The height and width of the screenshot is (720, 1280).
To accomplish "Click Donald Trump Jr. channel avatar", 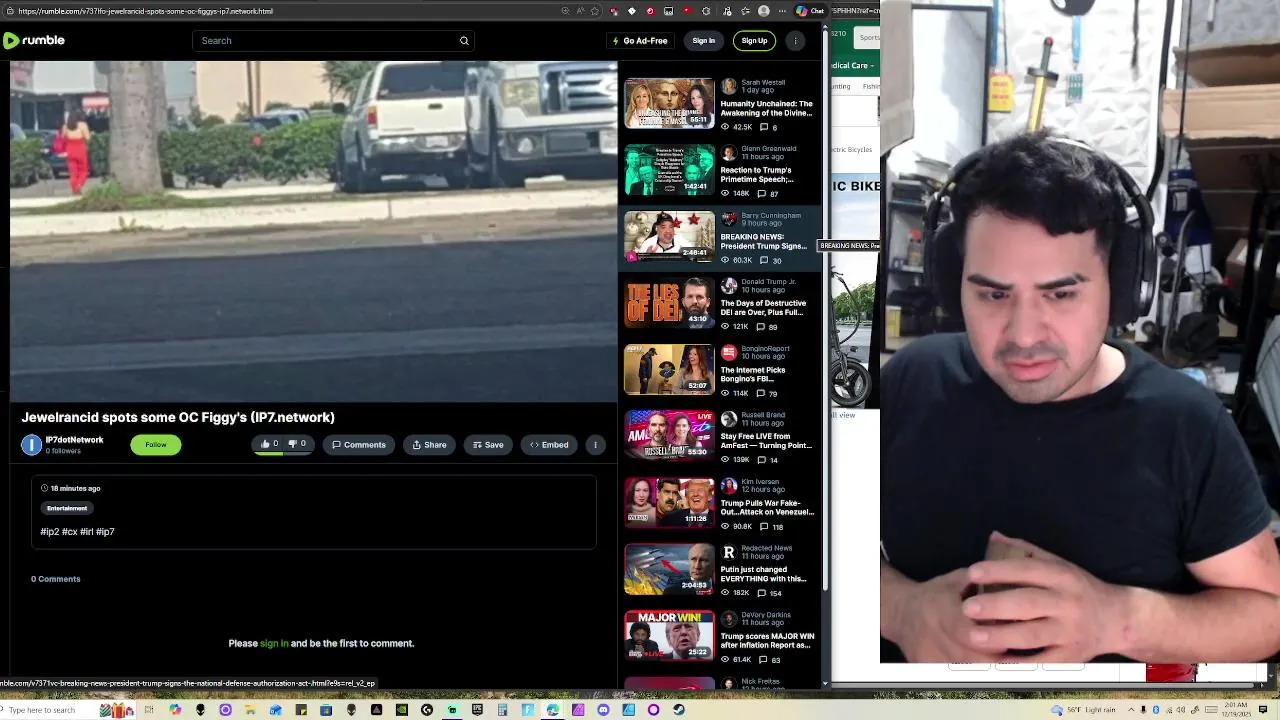I will (729, 286).
